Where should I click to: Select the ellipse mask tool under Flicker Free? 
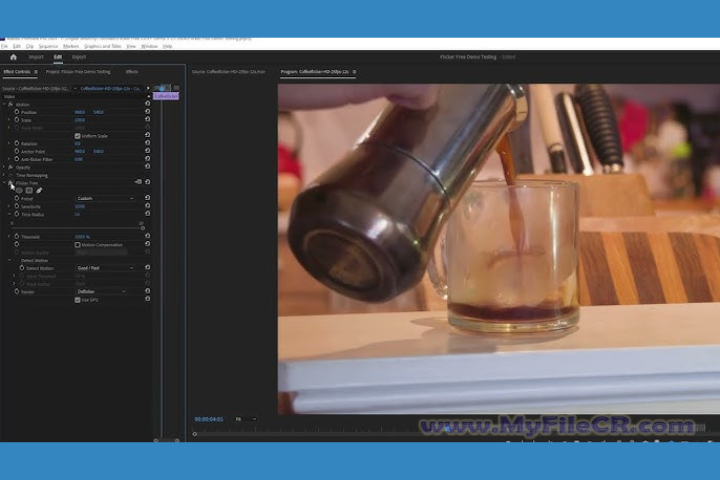[x=19, y=190]
